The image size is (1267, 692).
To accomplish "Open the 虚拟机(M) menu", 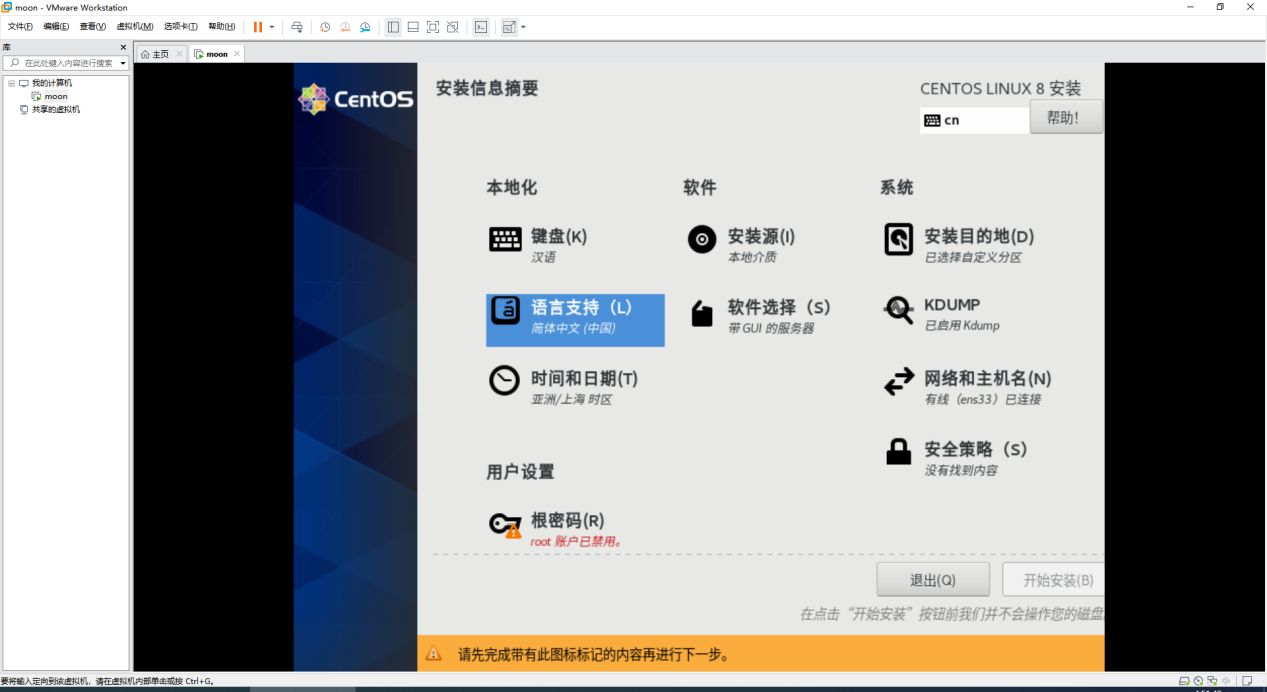I will 135,27.
